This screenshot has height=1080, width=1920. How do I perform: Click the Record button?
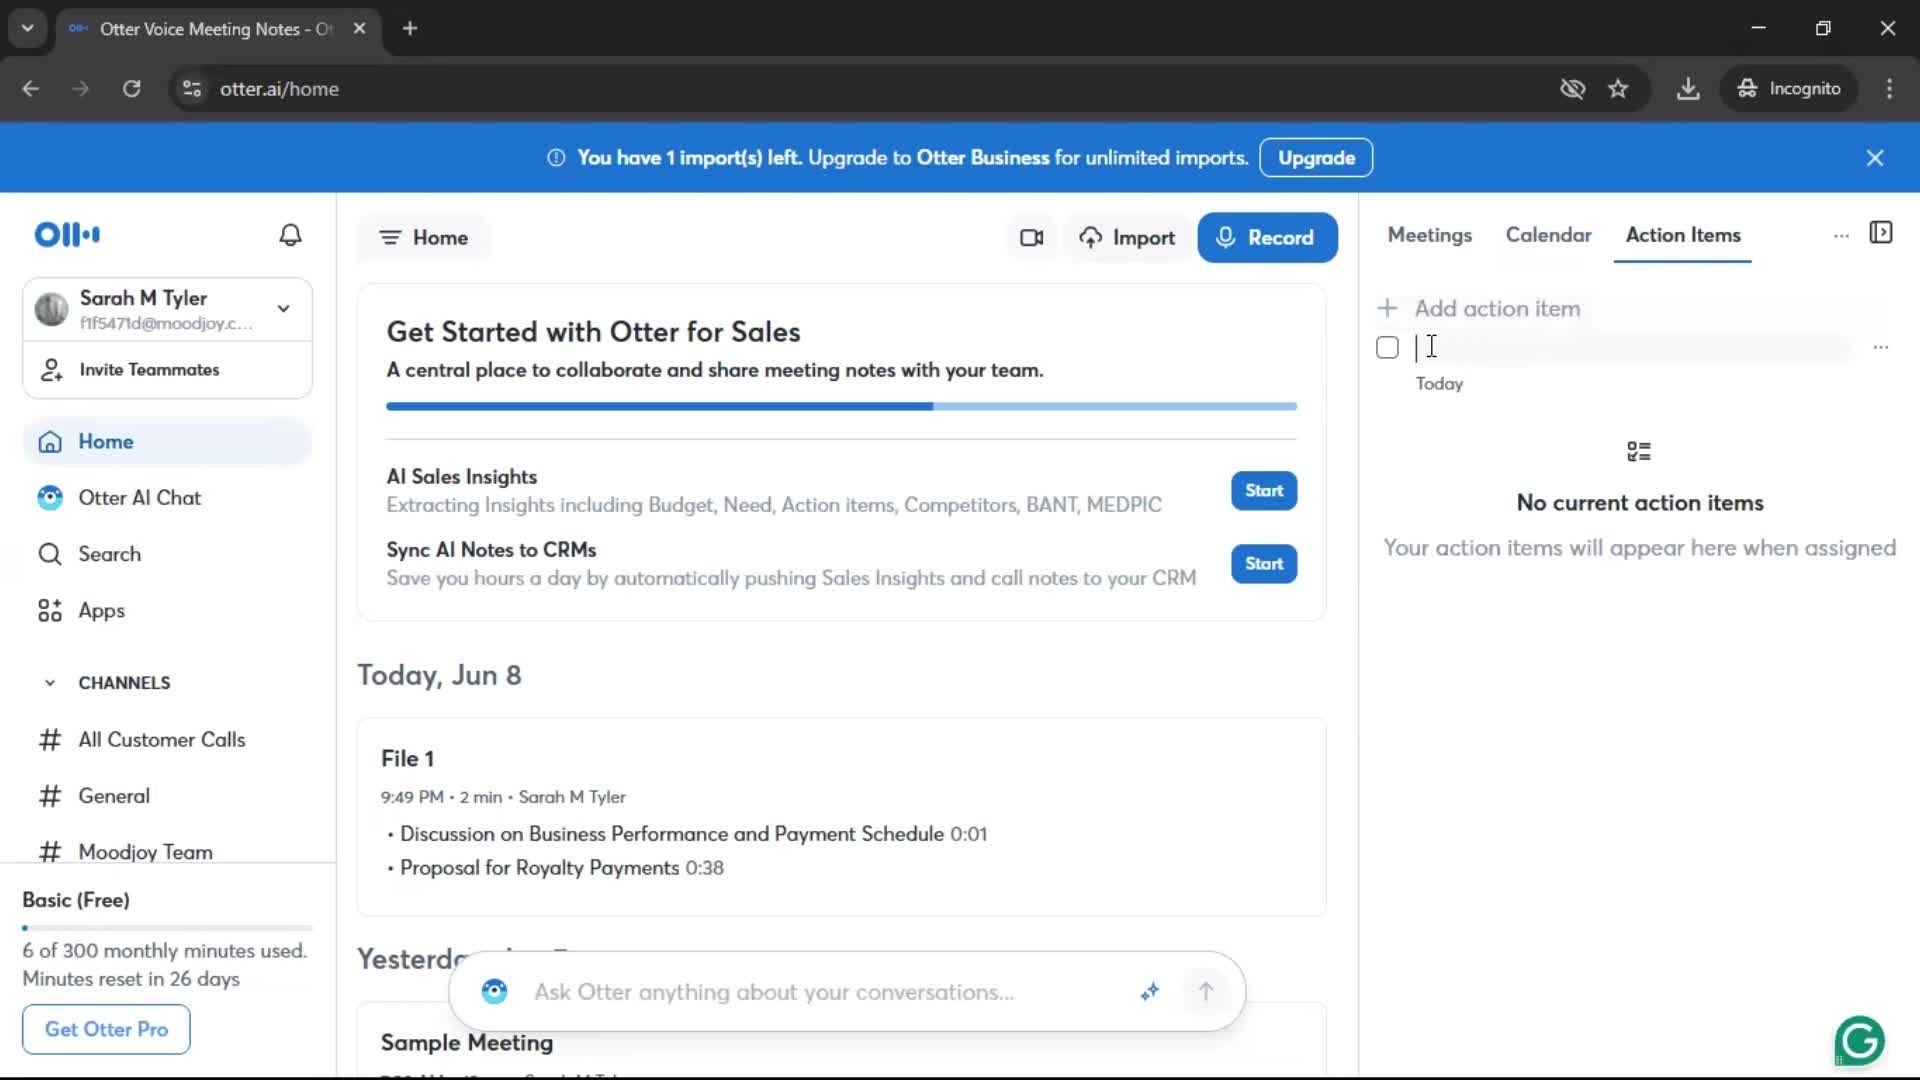1267,238
